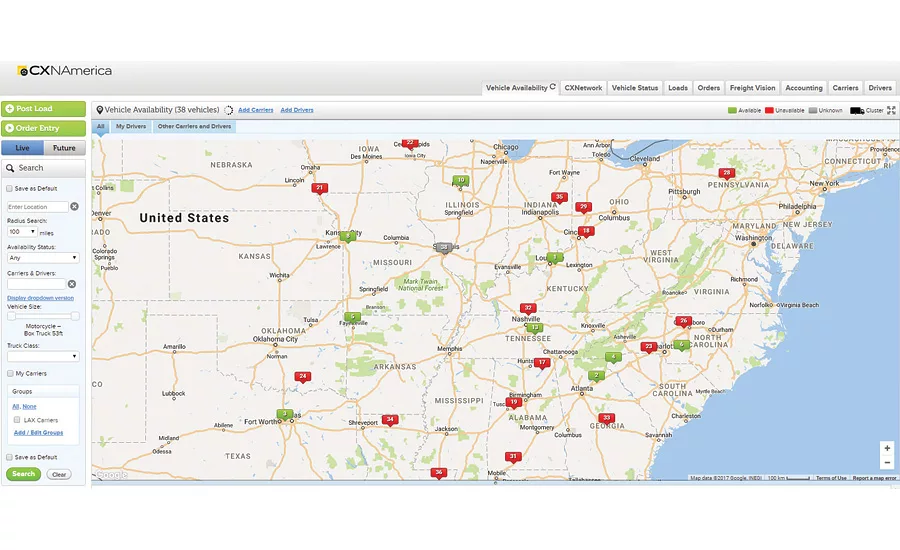Click red marker 28 in Pennsylvania
The height and width of the screenshot is (550, 900).
coord(727,173)
